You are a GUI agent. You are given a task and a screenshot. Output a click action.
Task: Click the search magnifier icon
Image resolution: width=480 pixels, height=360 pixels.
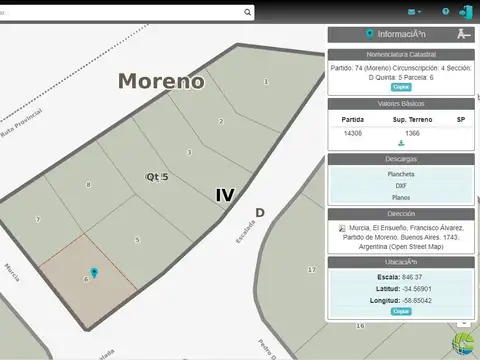pos(247,12)
